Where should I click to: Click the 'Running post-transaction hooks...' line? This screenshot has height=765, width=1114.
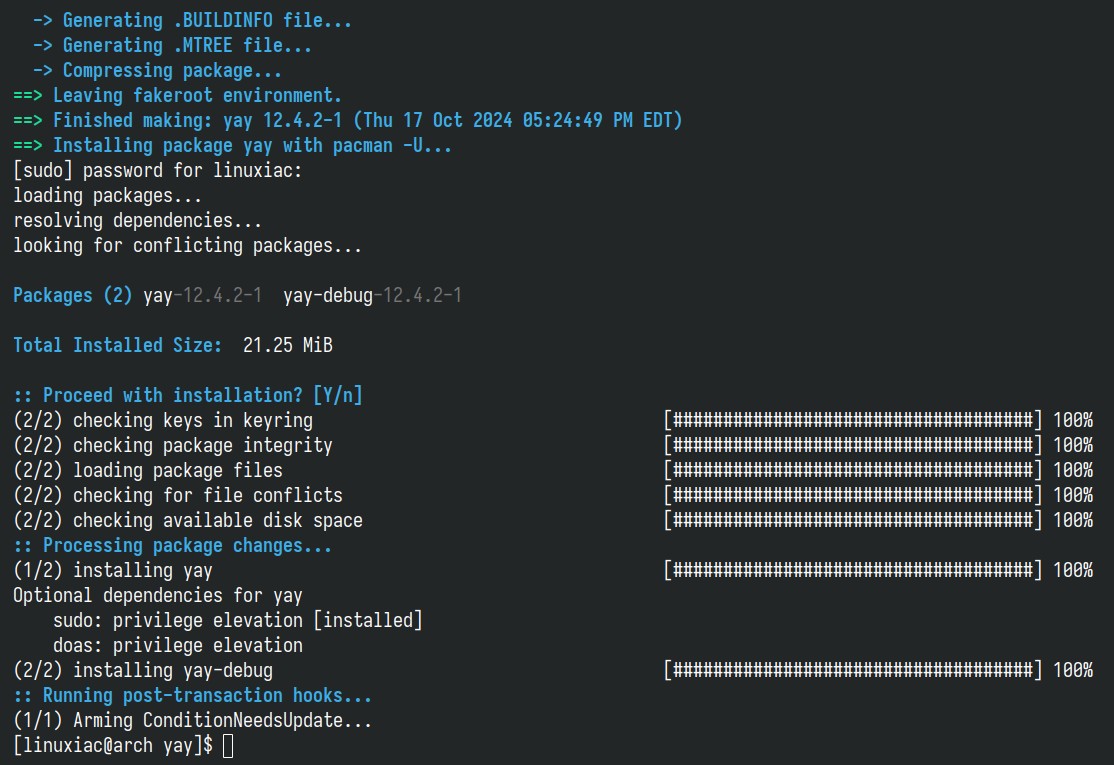point(192,695)
